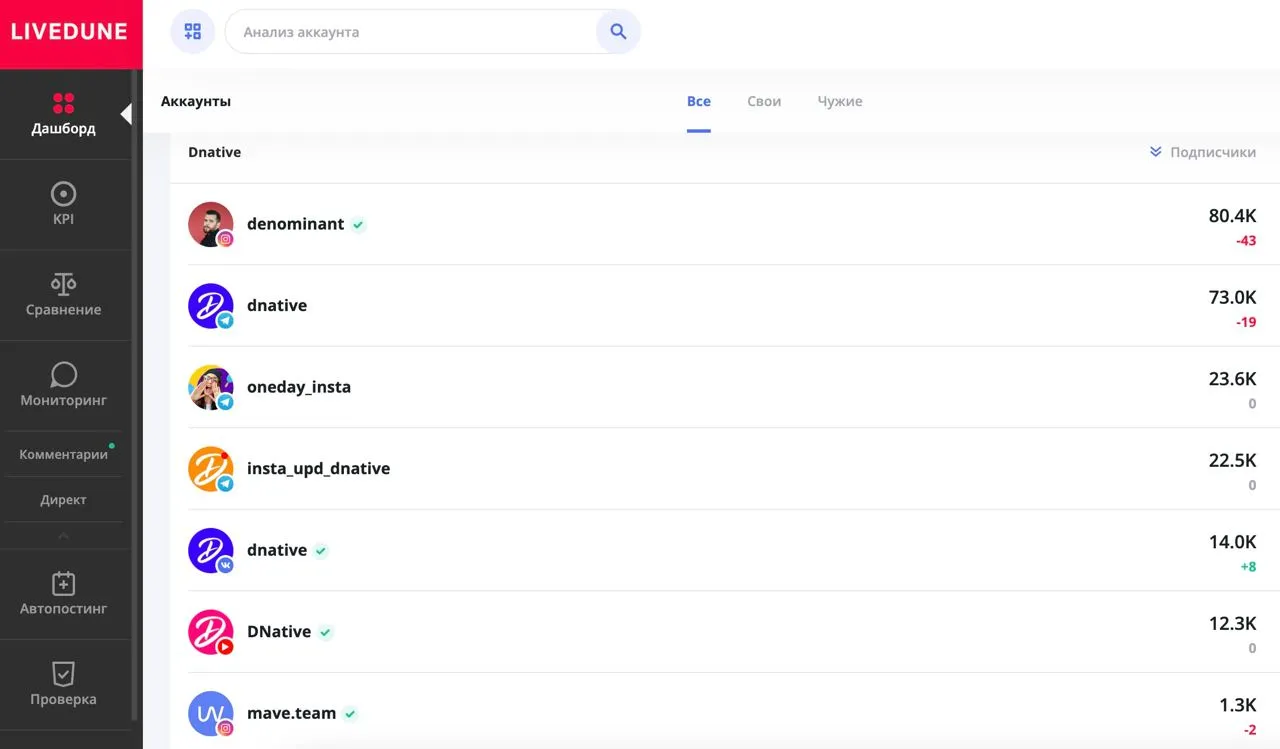
Task: Click the 23.6K subscriber count
Action: coord(1232,379)
